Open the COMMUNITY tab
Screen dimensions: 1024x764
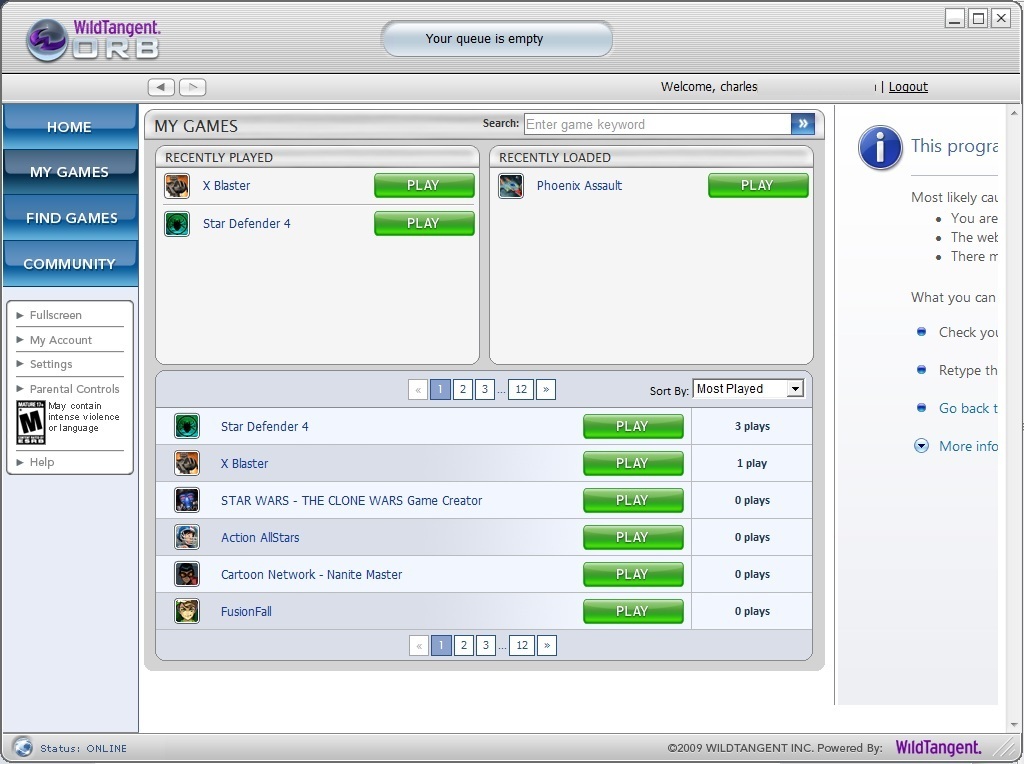(x=70, y=263)
